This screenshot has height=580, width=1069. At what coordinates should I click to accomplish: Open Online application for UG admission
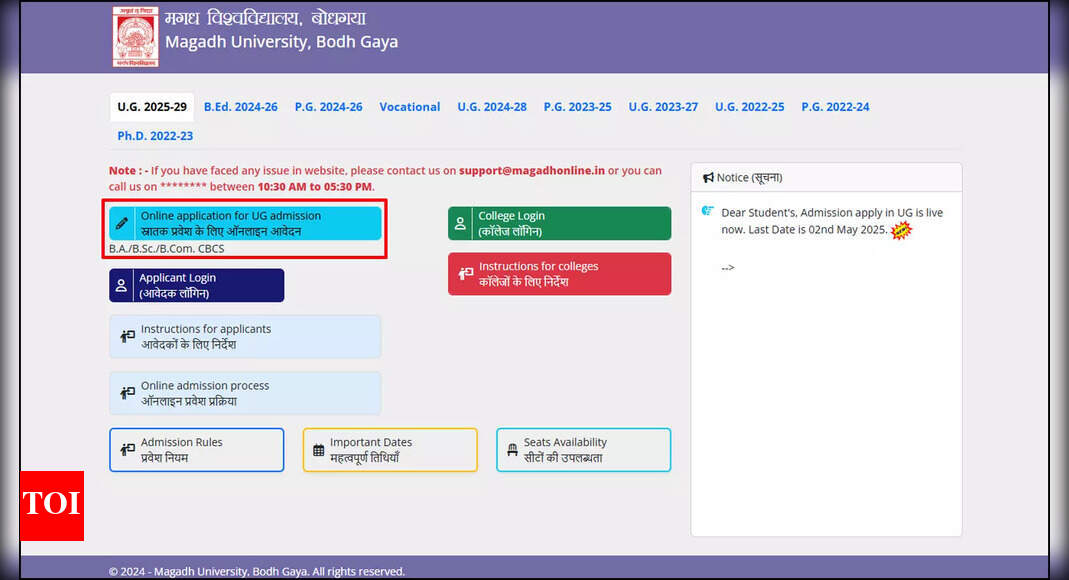point(245,223)
